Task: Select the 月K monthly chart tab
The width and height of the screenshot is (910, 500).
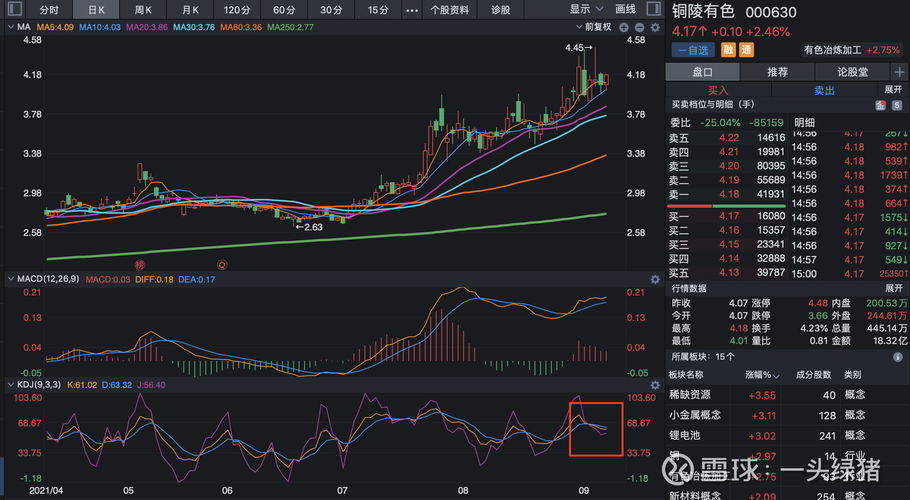Action: [190, 10]
